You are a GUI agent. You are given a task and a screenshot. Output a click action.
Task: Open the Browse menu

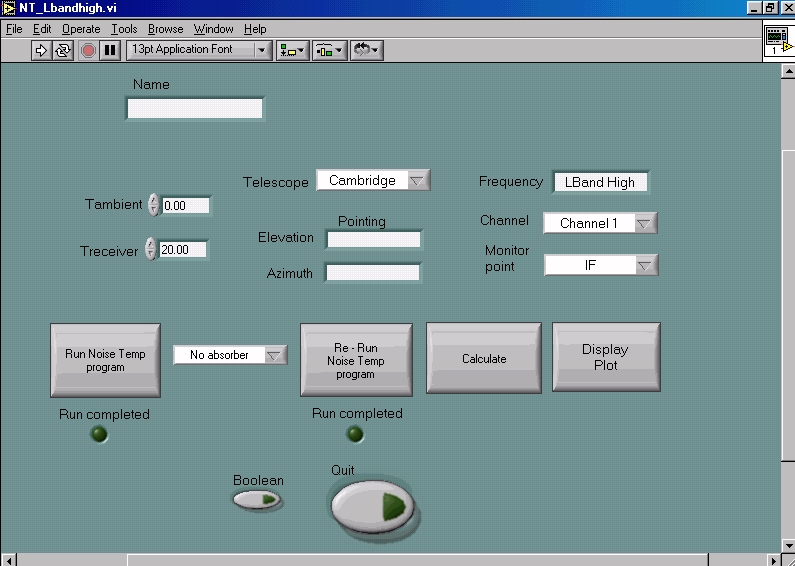[165, 29]
